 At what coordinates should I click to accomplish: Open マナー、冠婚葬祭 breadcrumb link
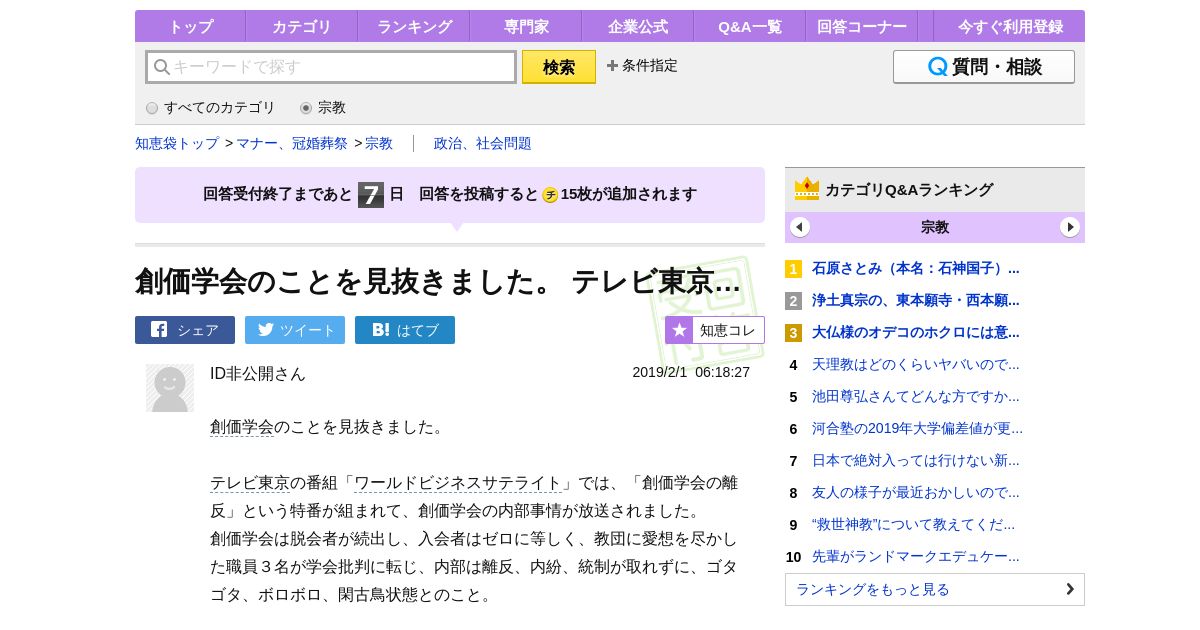point(292,143)
